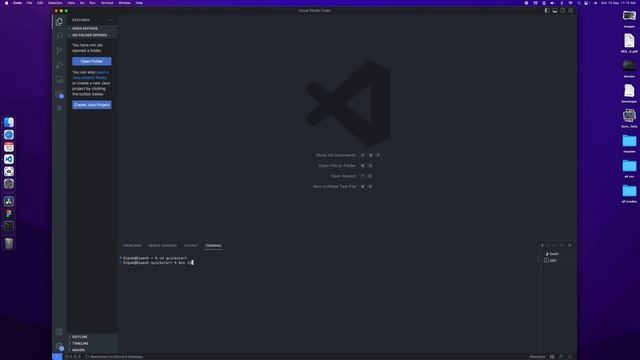Open the Explorer view in activity bar
Image resolution: width=640 pixels, height=360 pixels.
coord(59,22)
